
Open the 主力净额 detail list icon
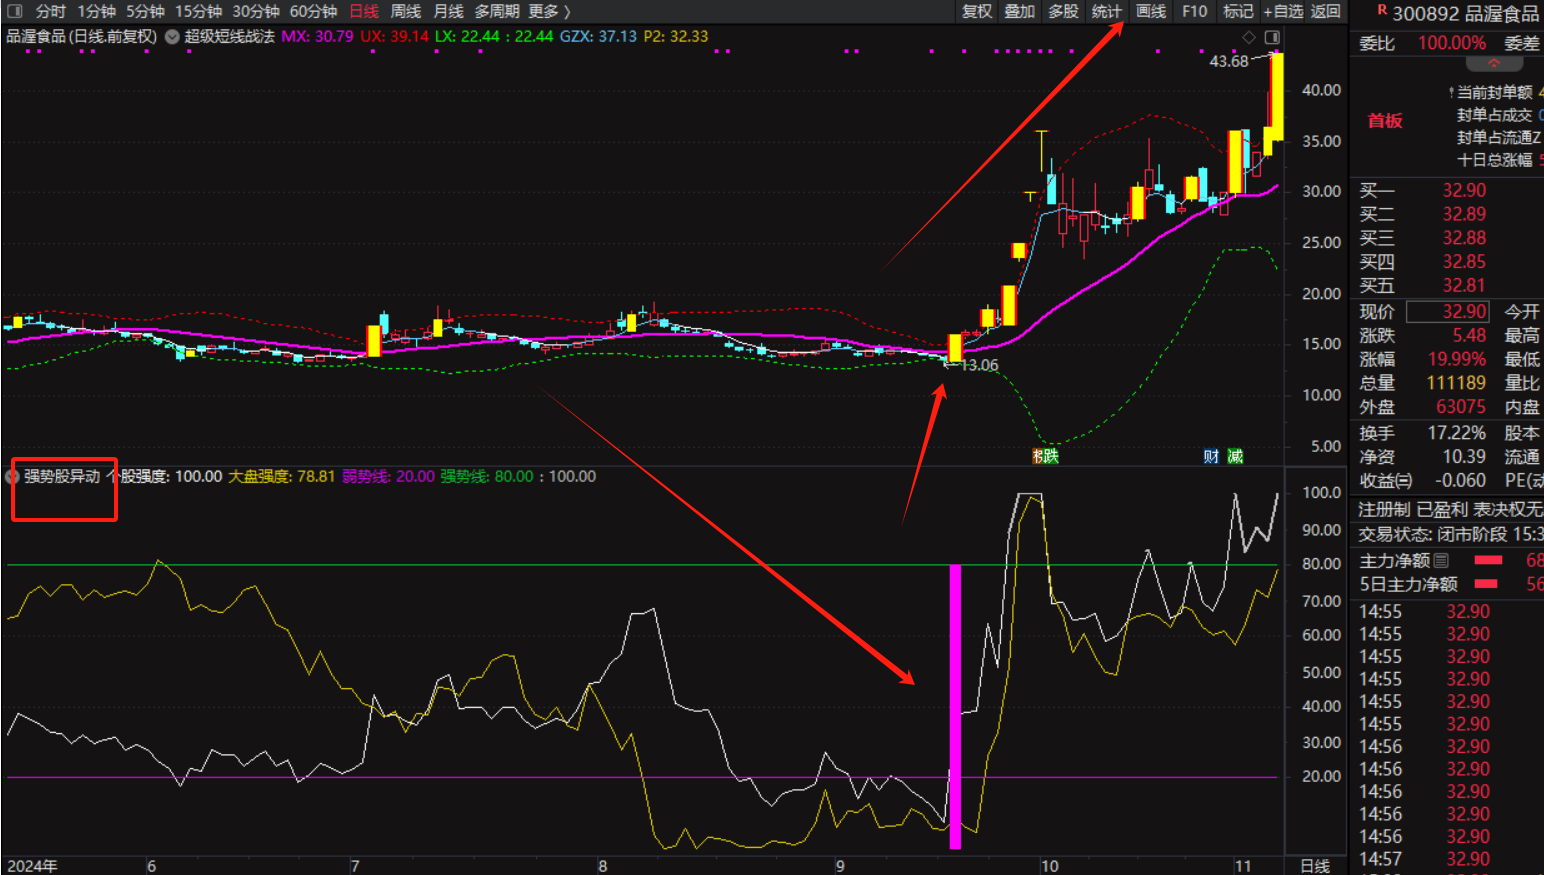pos(1441,561)
